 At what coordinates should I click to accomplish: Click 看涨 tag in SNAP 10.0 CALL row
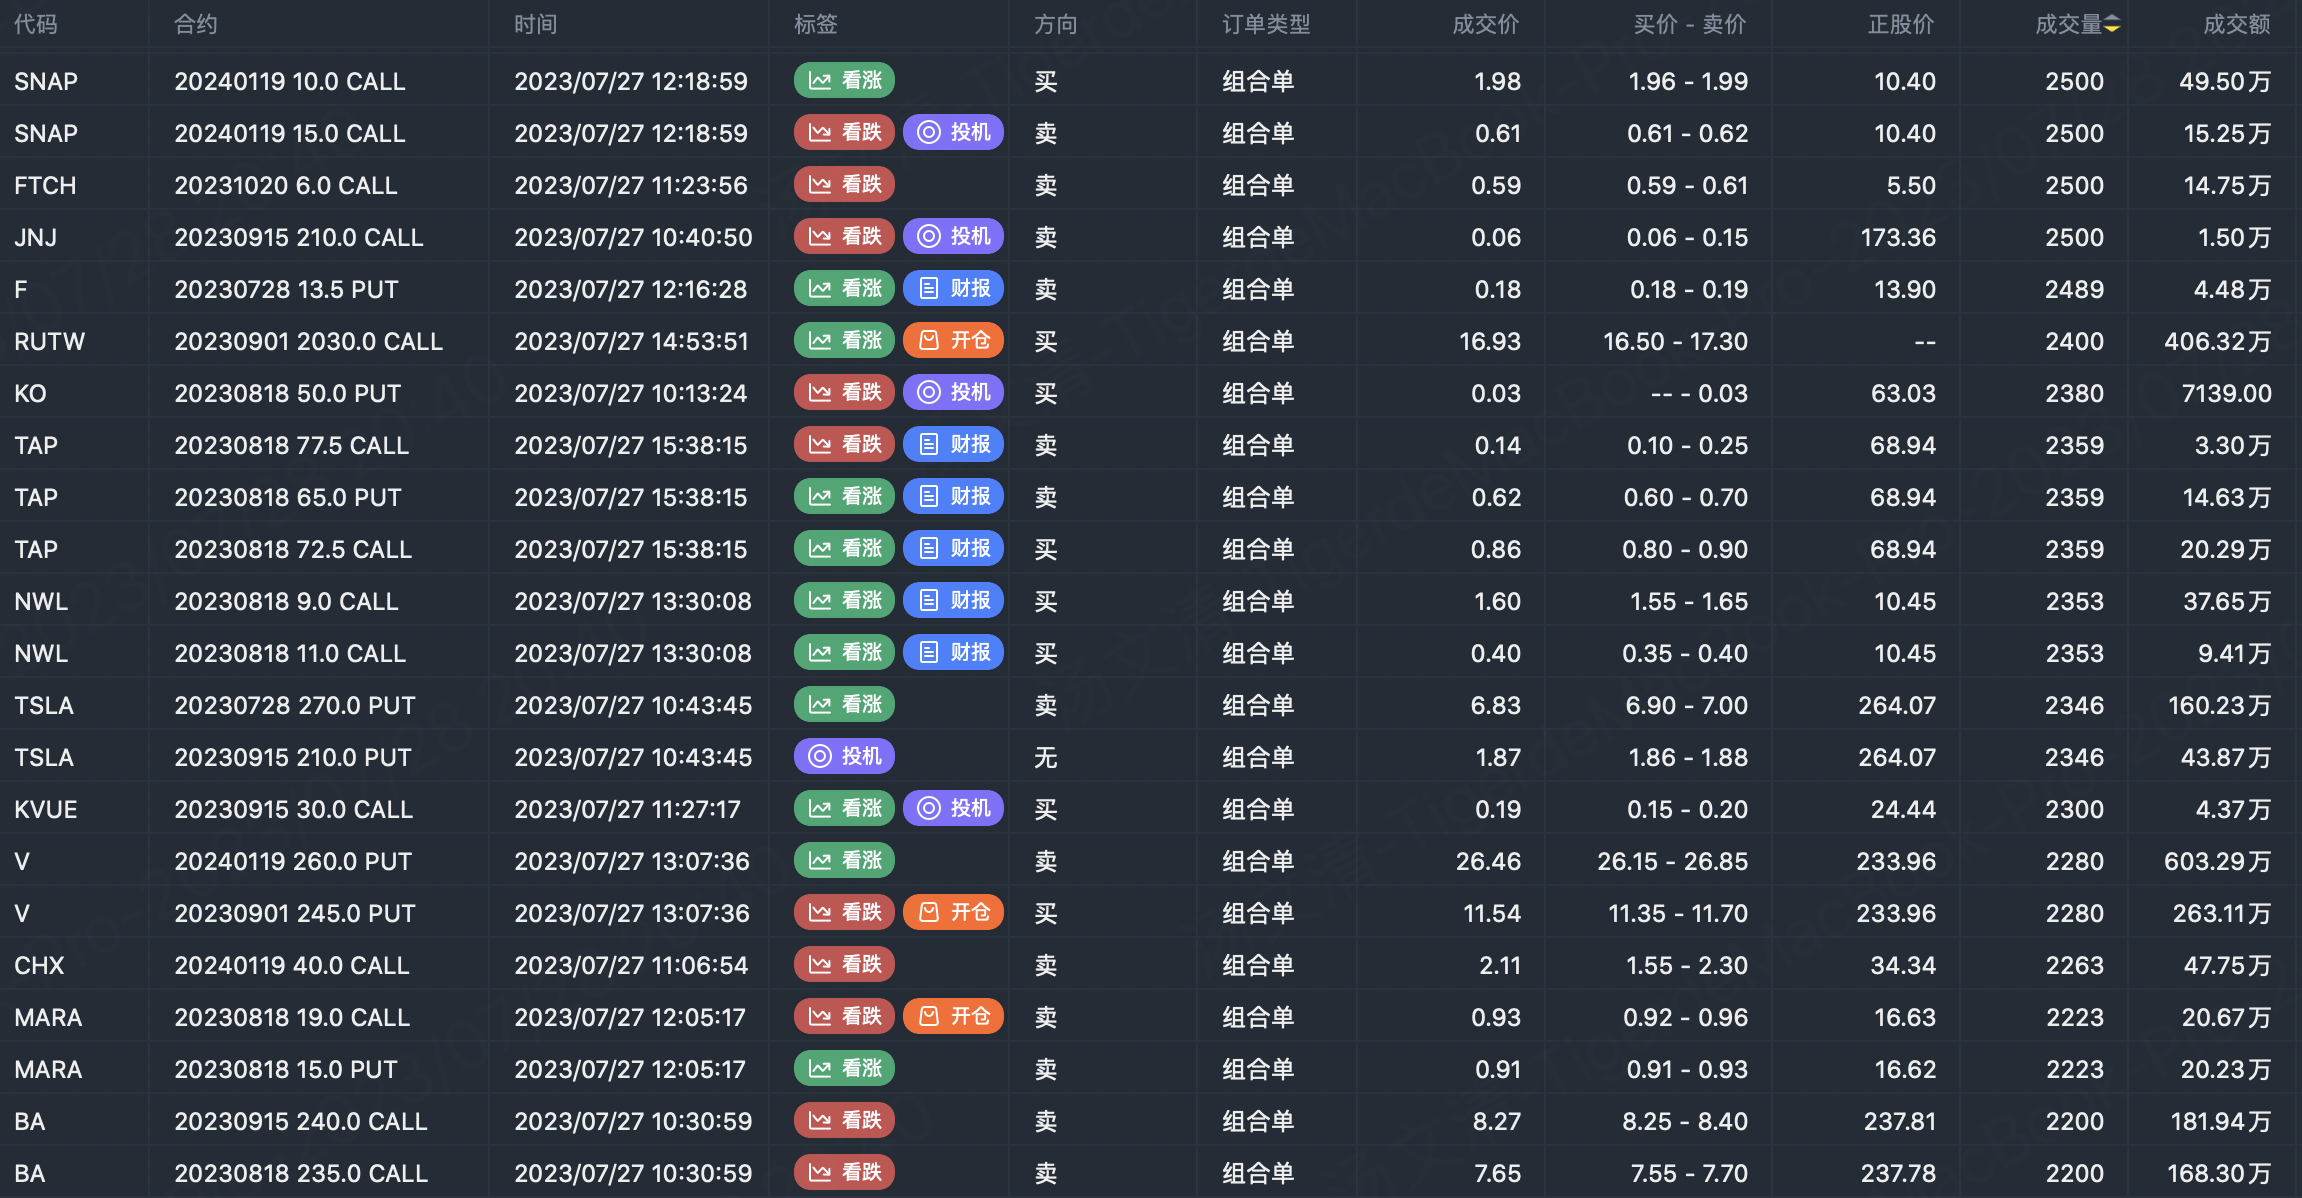pyautogui.click(x=844, y=81)
